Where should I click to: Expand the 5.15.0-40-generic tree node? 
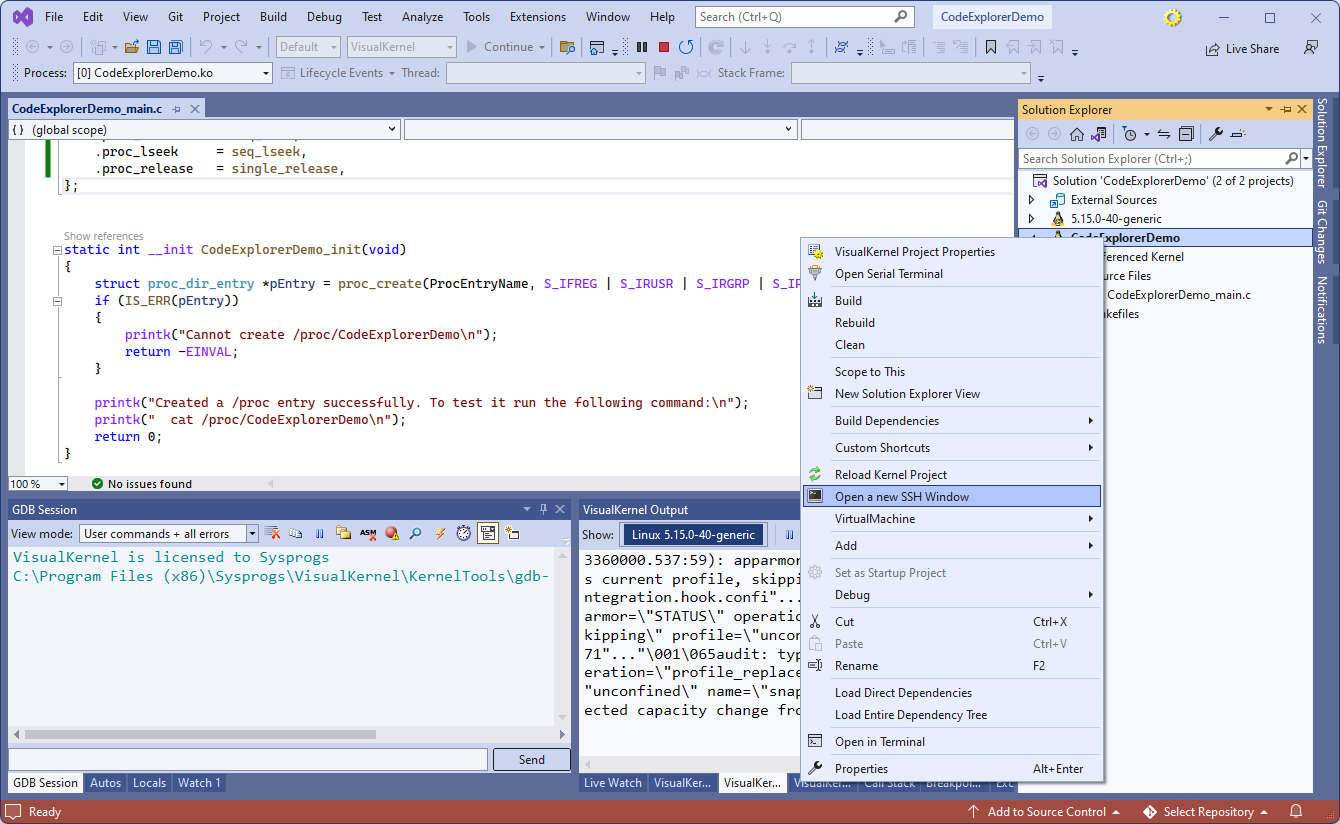coord(1032,219)
